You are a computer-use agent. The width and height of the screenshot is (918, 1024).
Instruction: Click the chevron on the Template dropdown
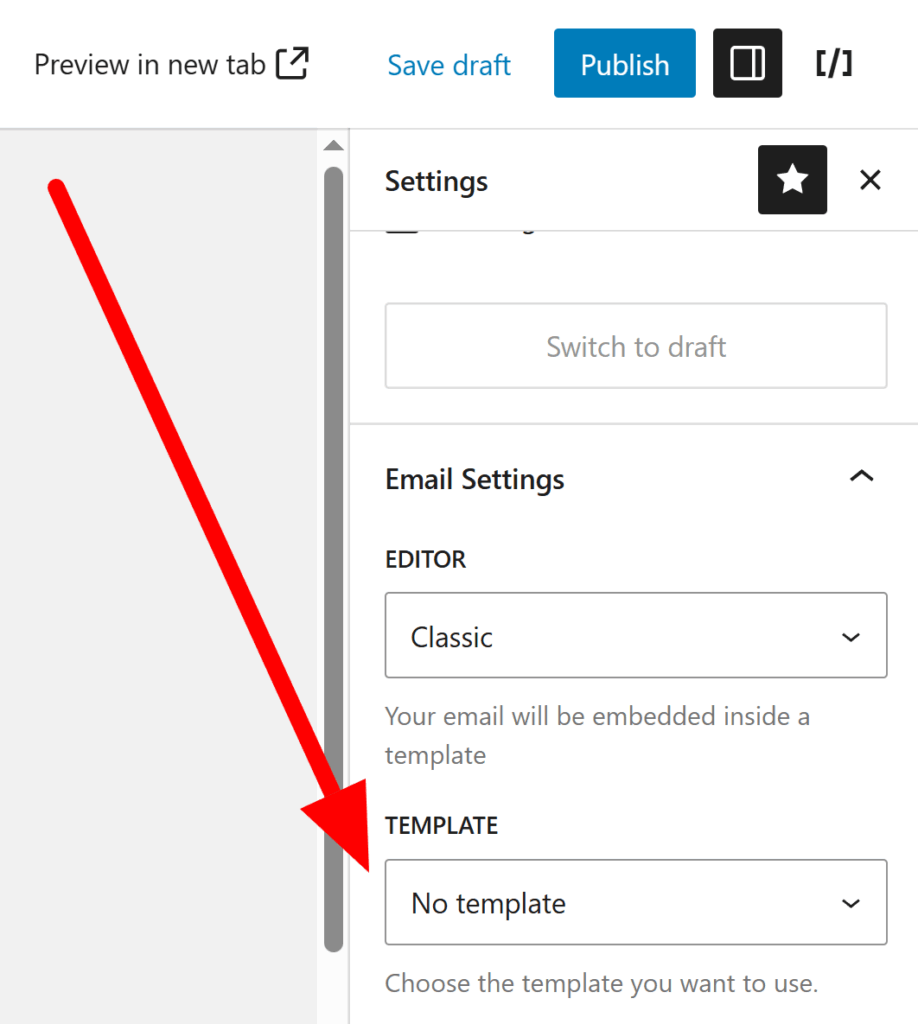851,902
